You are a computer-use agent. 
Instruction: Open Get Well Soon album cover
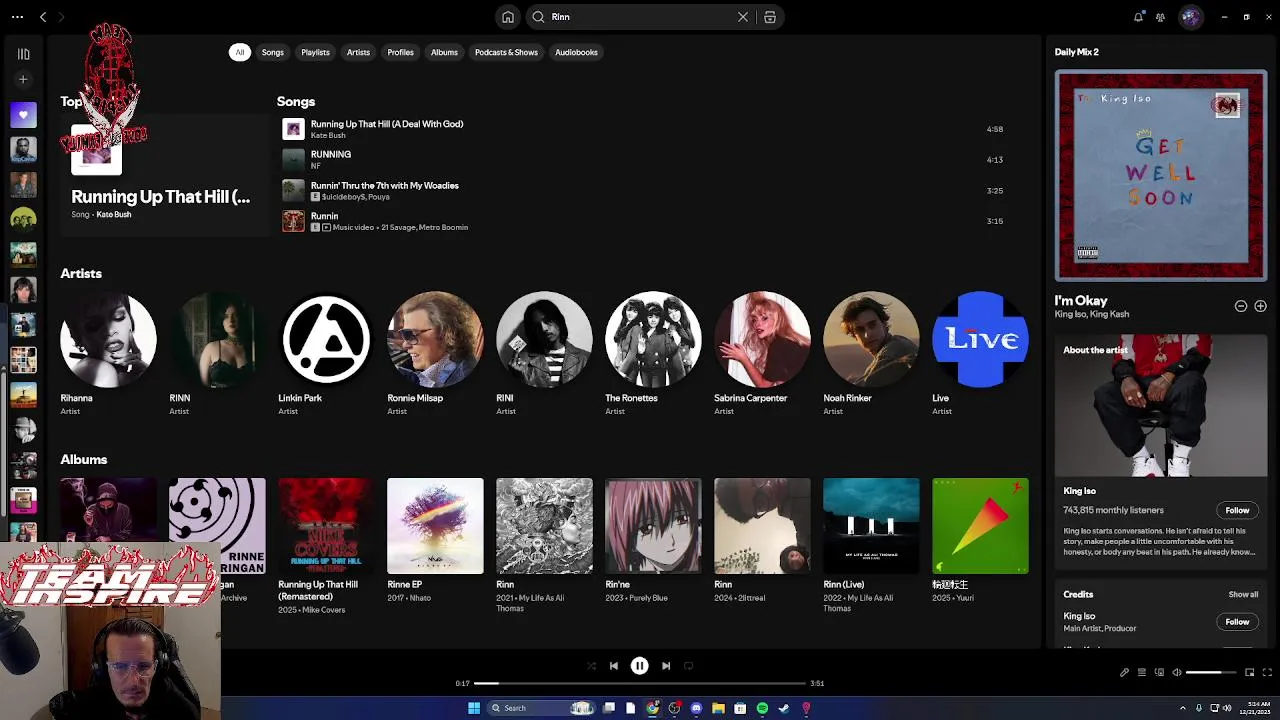click(1160, 175)
